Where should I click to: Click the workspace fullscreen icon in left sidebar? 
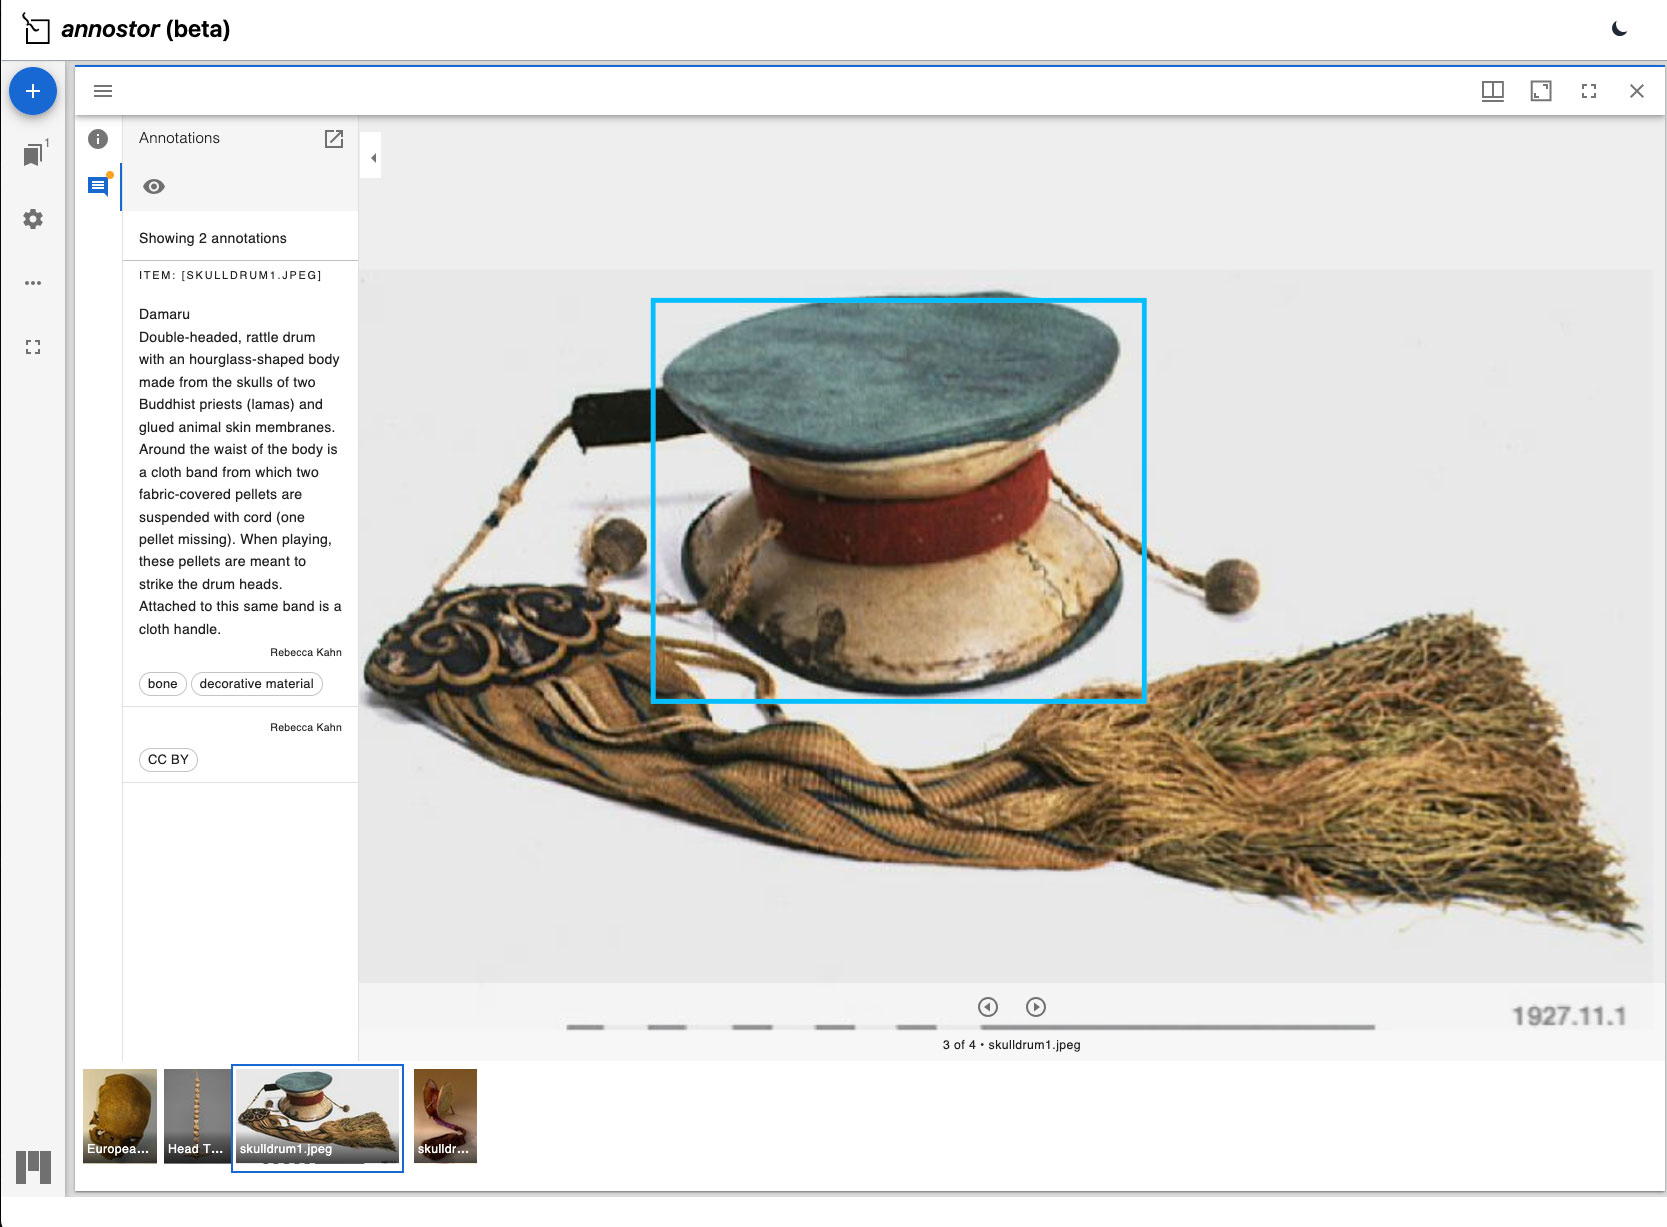[x=33, y=347]
